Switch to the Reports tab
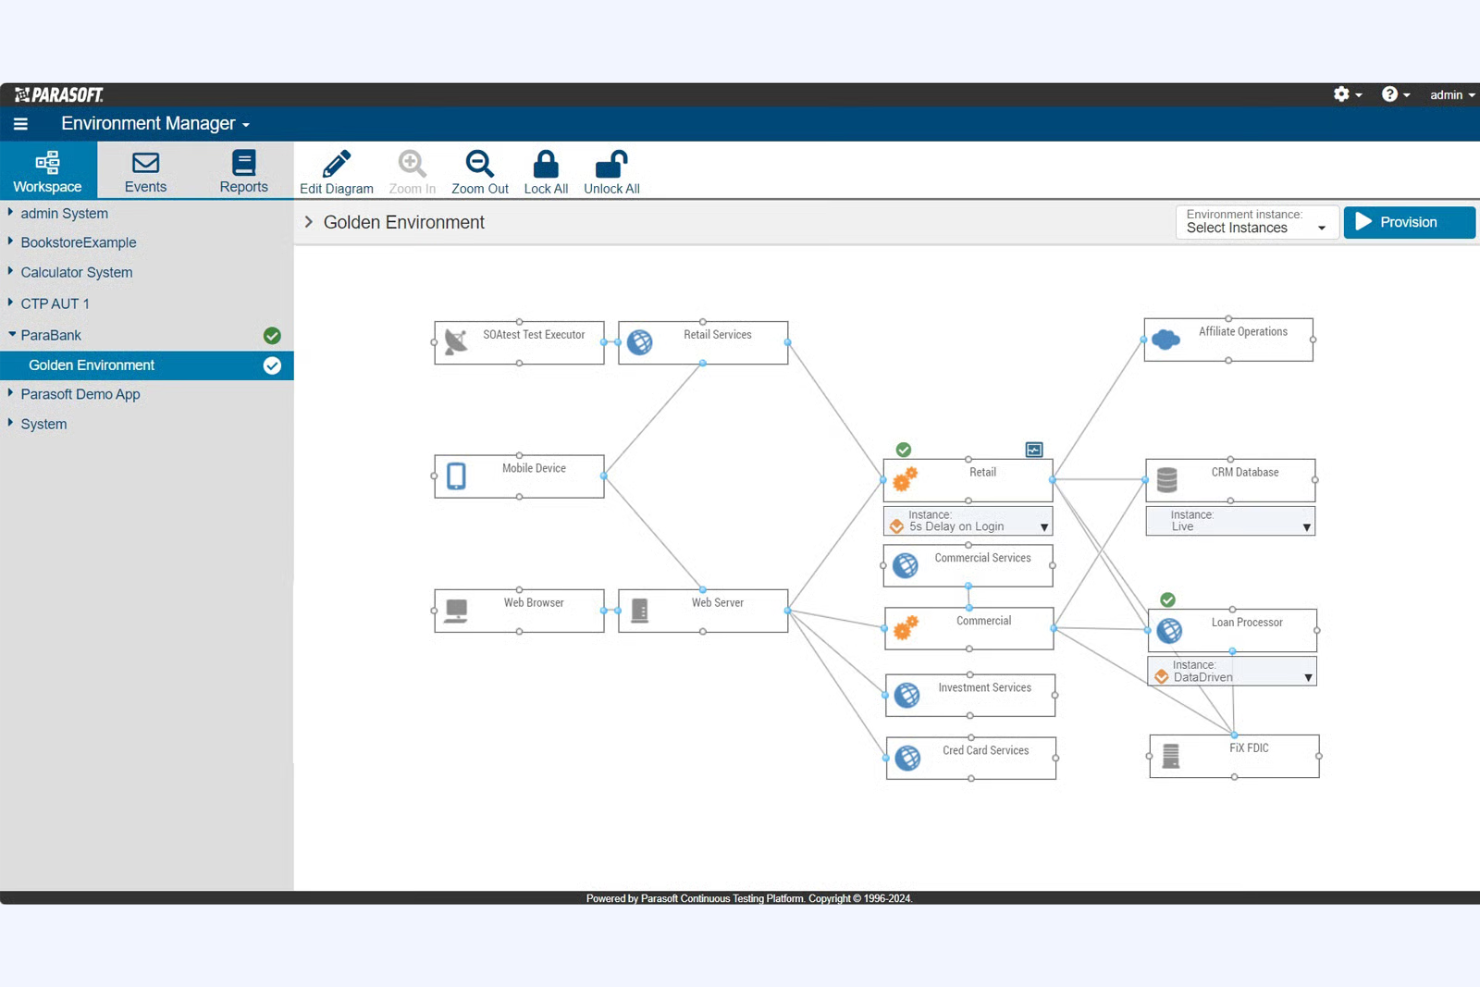Viewport: 1480px width, 987px height. 243,171
